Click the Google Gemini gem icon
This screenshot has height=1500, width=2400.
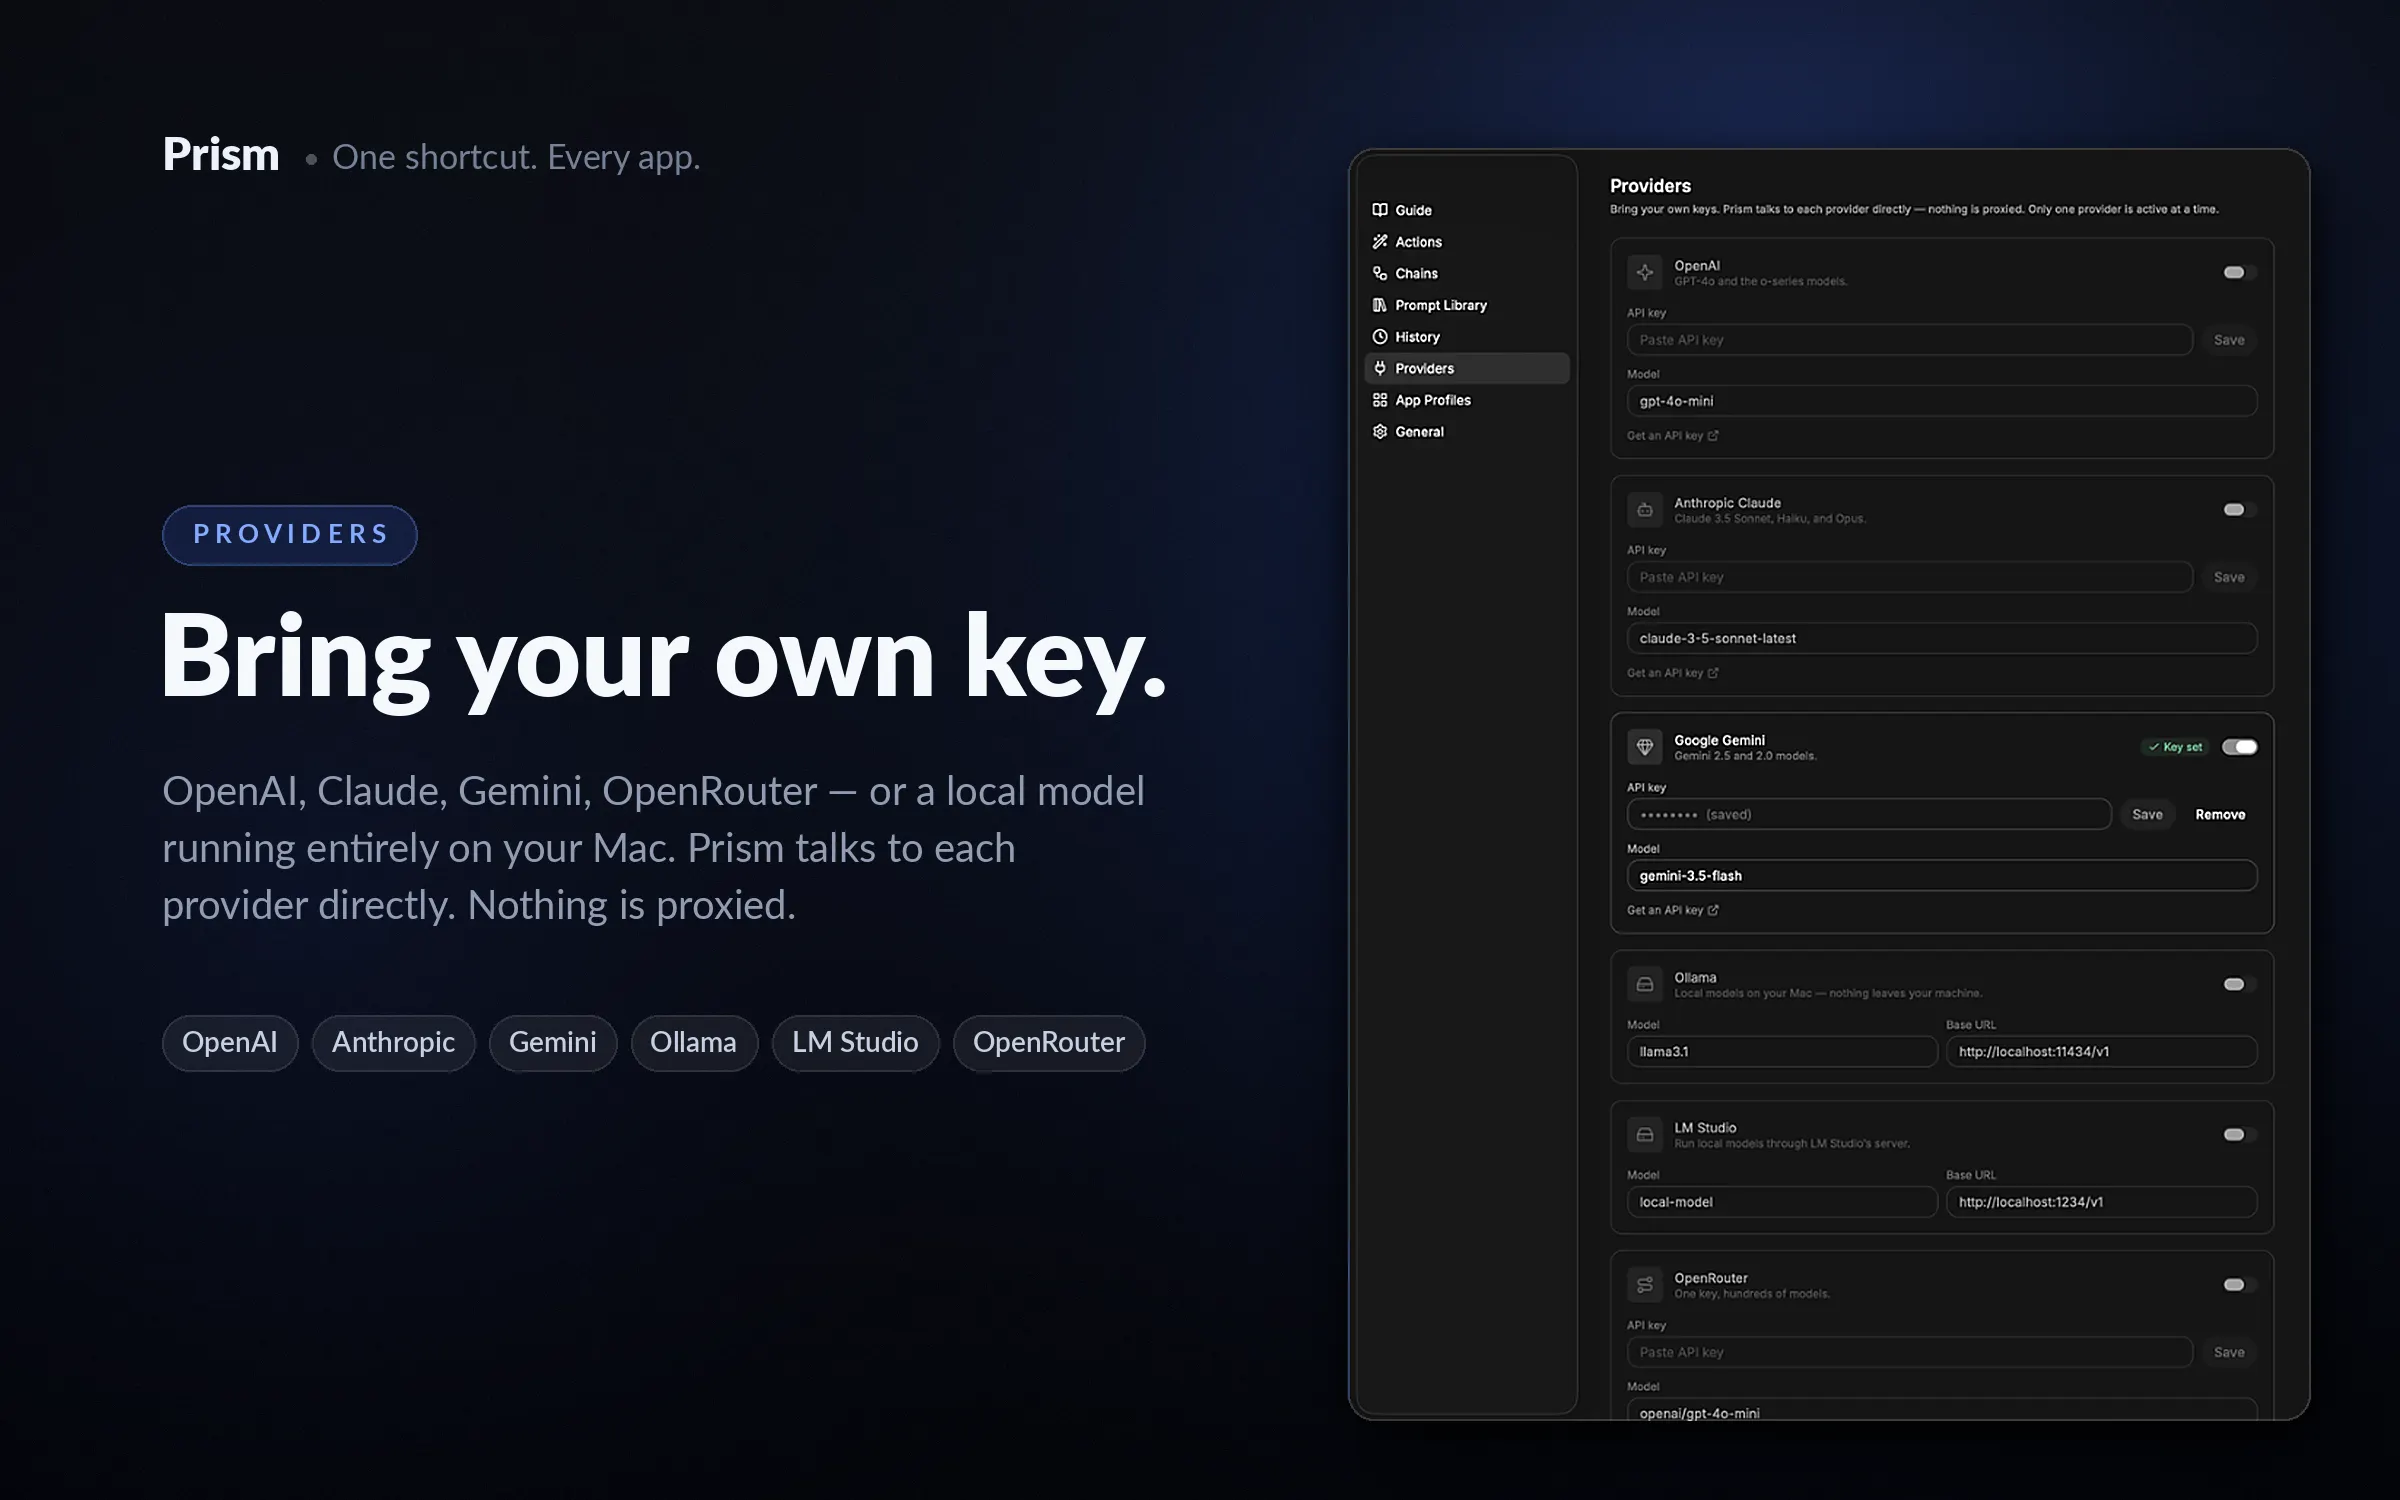[x=1644, y=747]
